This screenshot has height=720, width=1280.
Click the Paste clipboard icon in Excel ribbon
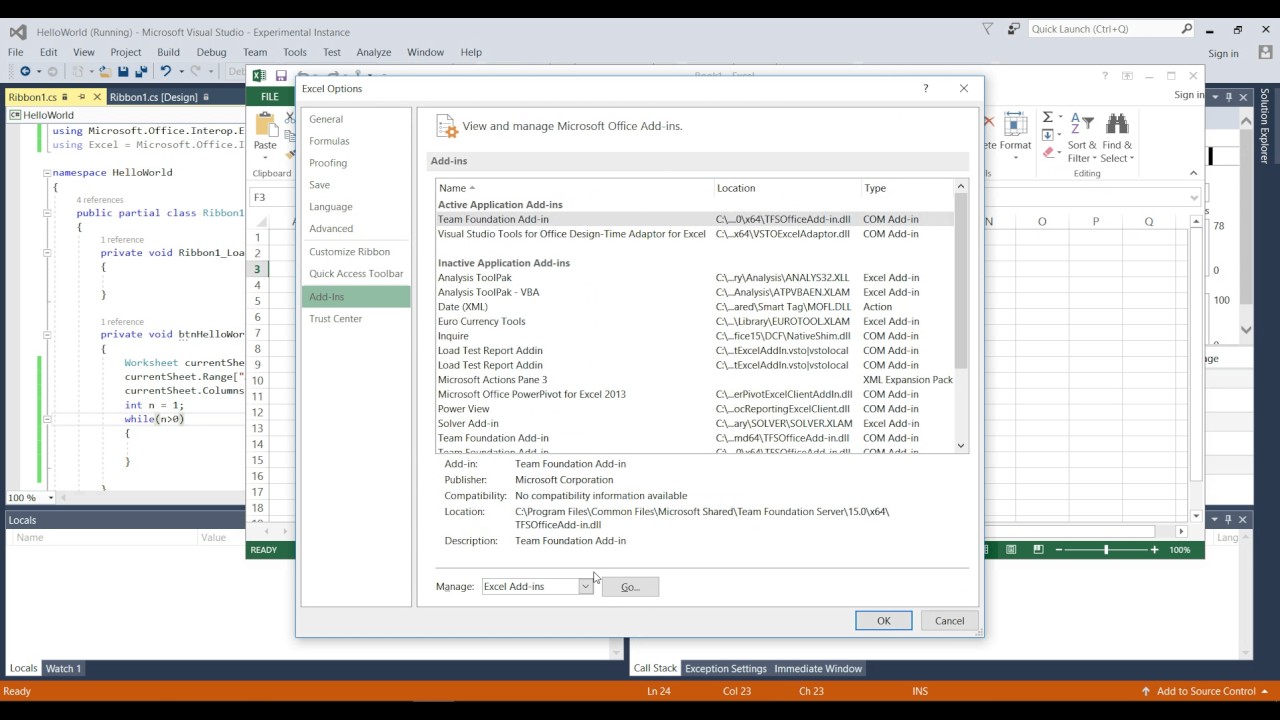click(266, 124)
